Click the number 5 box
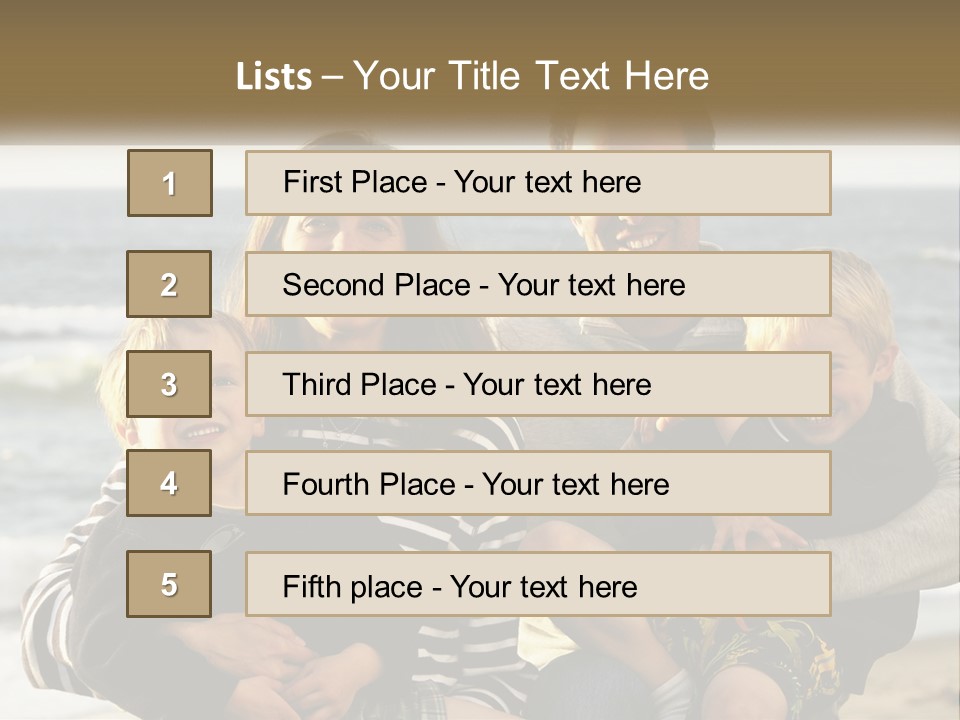 170,584
